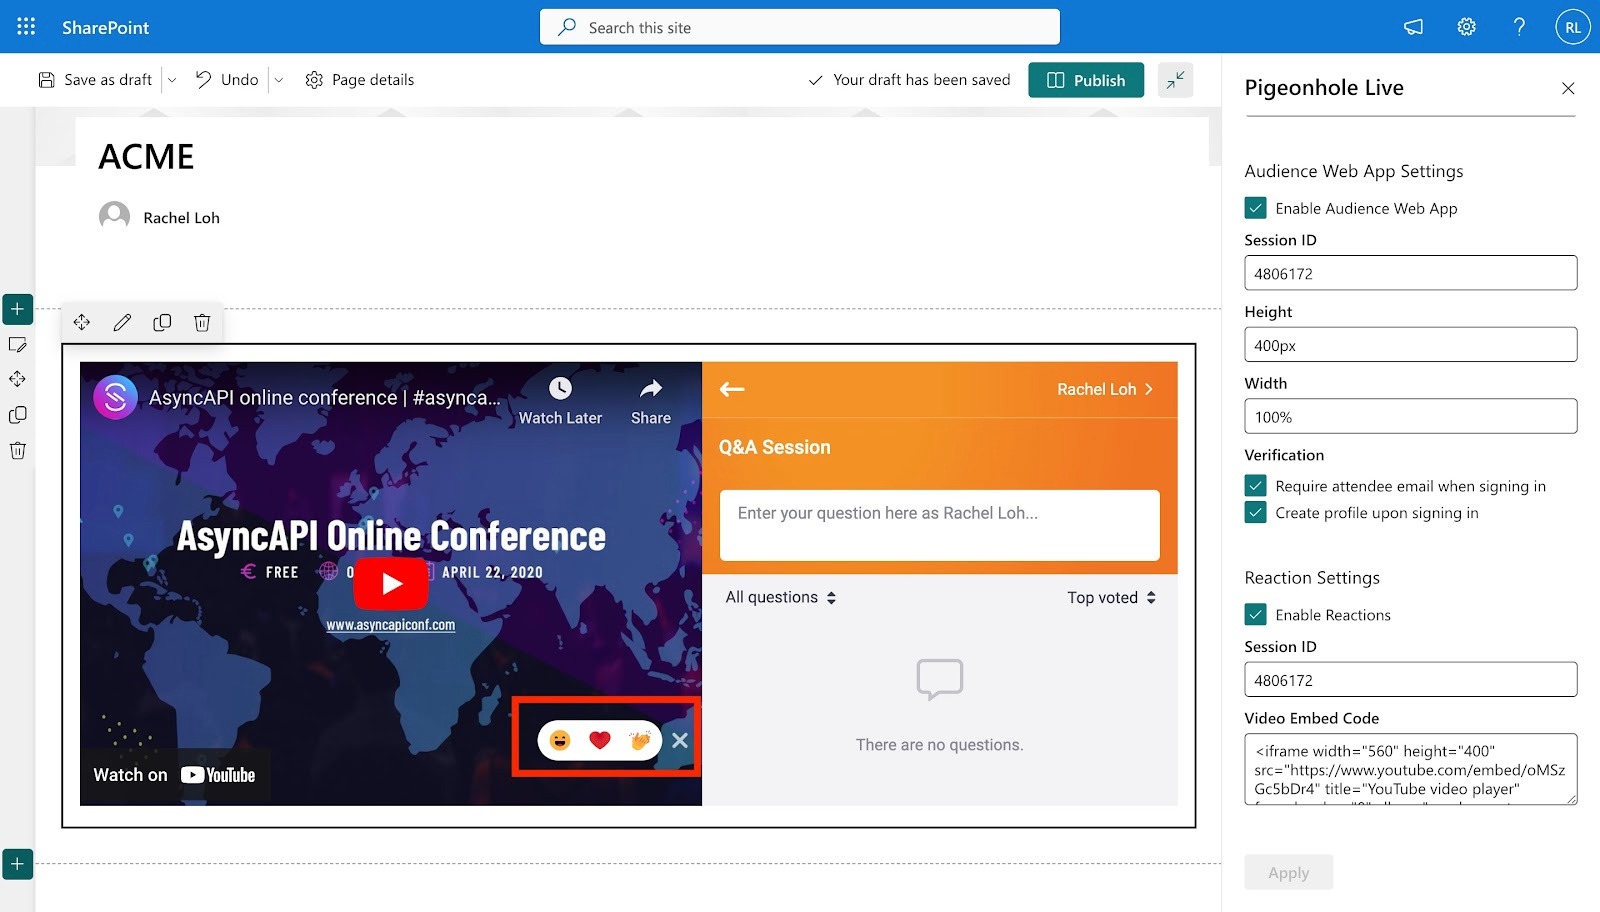Open SharePoint app launcher waffle icon
Image resolution: width=1600 pixels, height=912 pixels.
[25, 26]
